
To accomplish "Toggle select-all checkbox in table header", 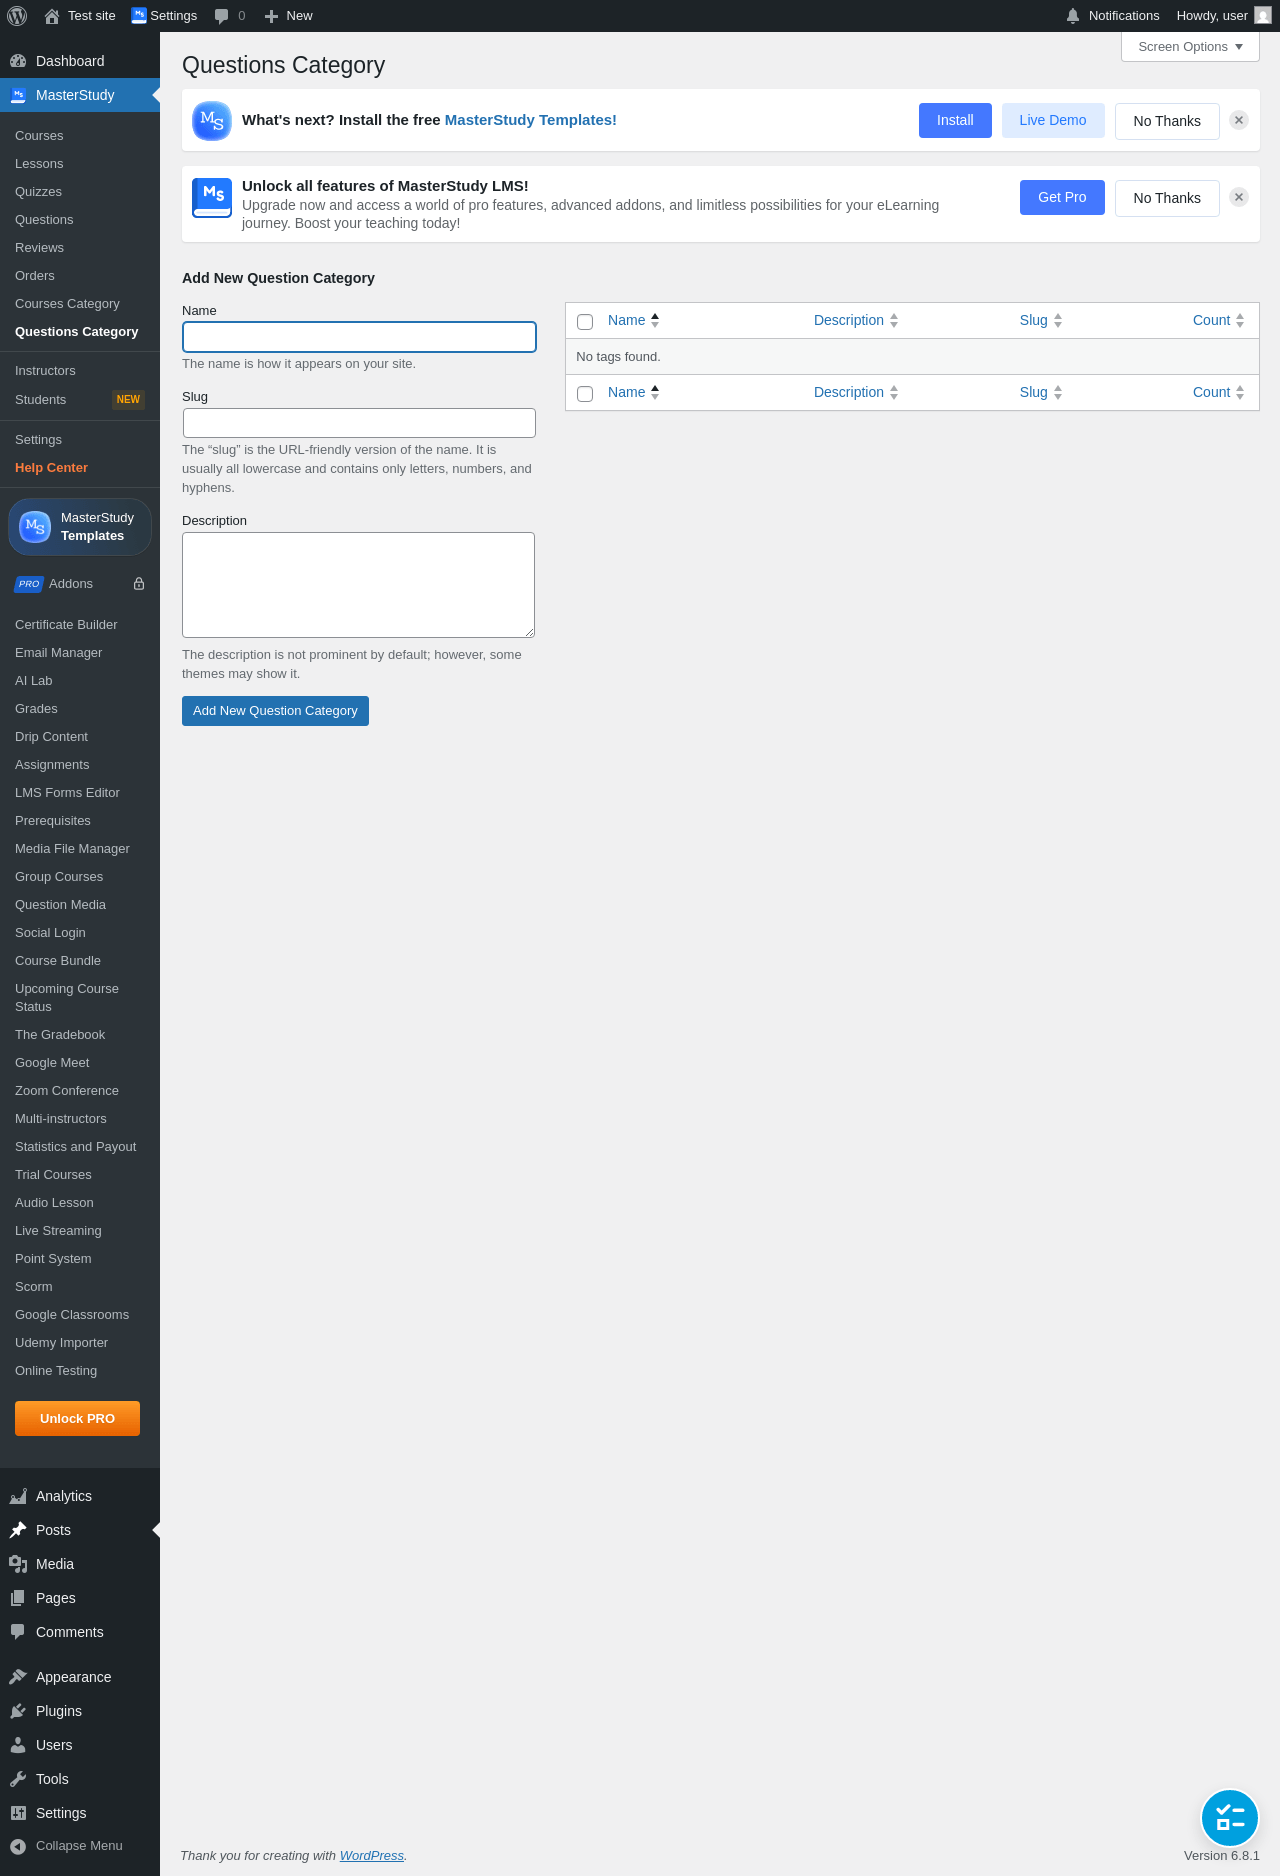I will pos(585,322).
